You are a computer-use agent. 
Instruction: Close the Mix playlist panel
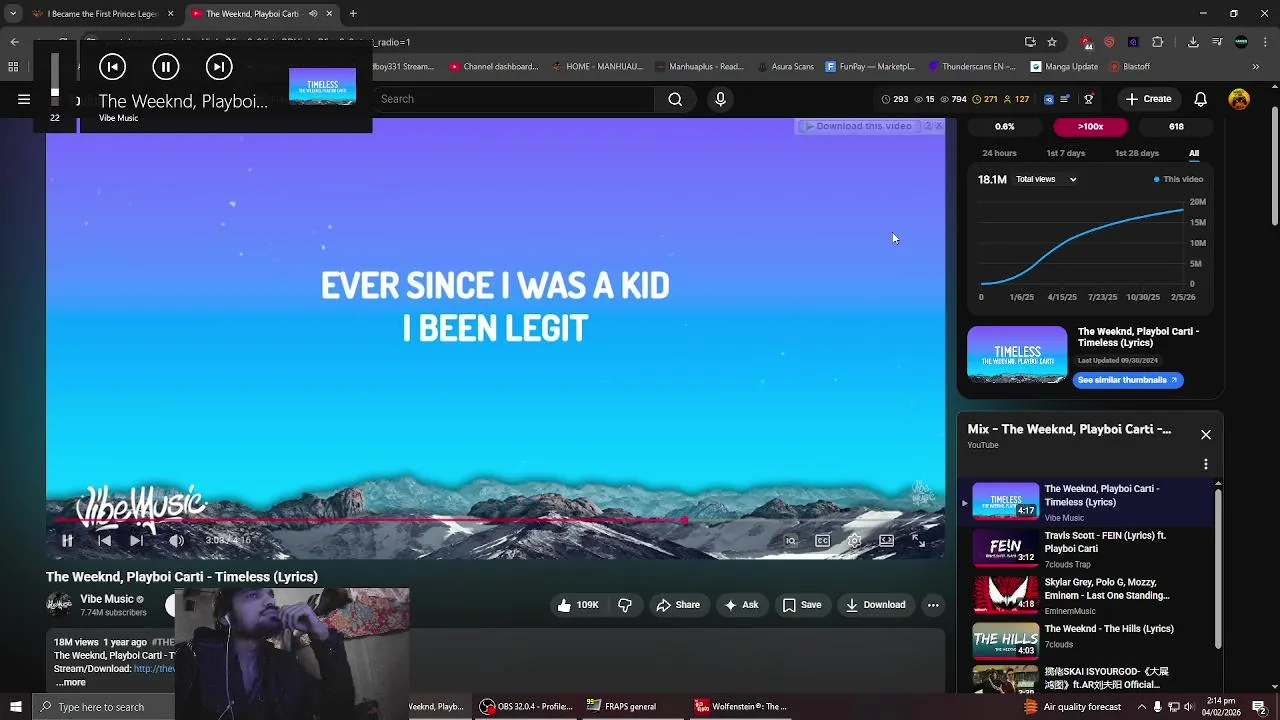pos(1206,435)
